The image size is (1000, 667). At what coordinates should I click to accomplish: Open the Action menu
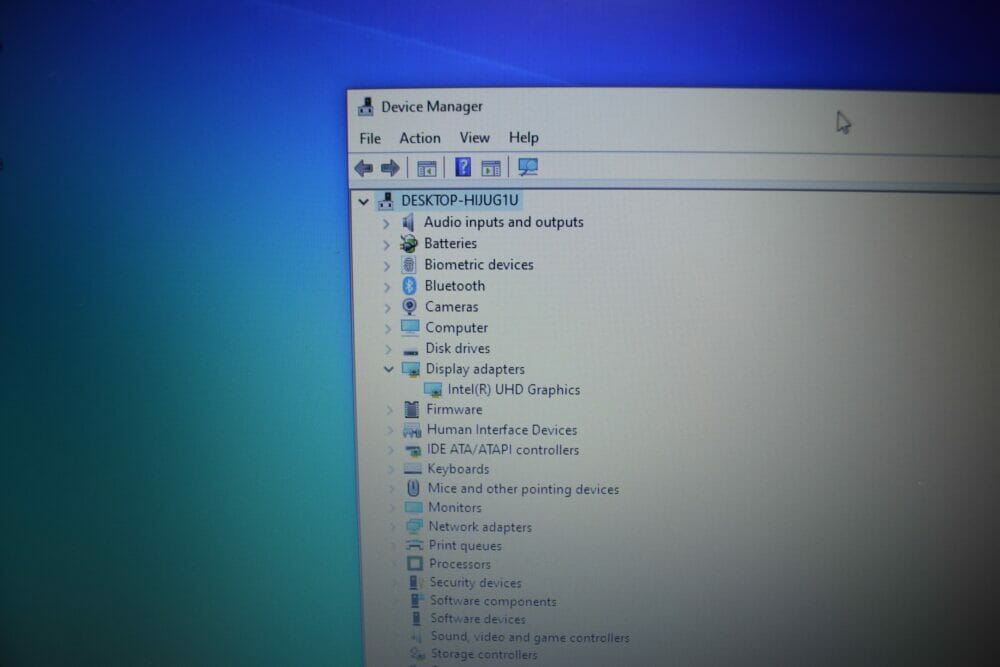tap(420, 138)
